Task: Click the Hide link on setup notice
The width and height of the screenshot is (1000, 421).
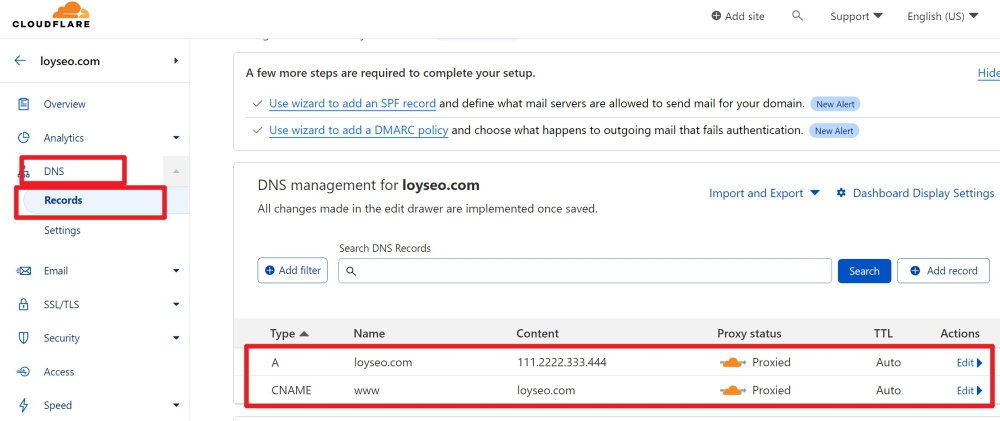Action: pos(989,73)
